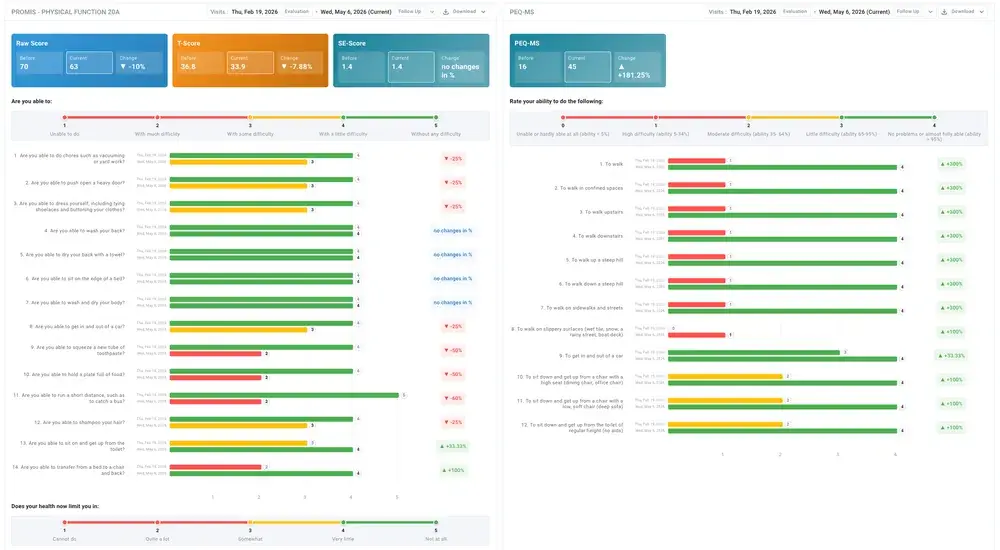Viewport: 1000px width, 550px height.
Task: Click the T-Score Before value 36.8
Action: 188,66
